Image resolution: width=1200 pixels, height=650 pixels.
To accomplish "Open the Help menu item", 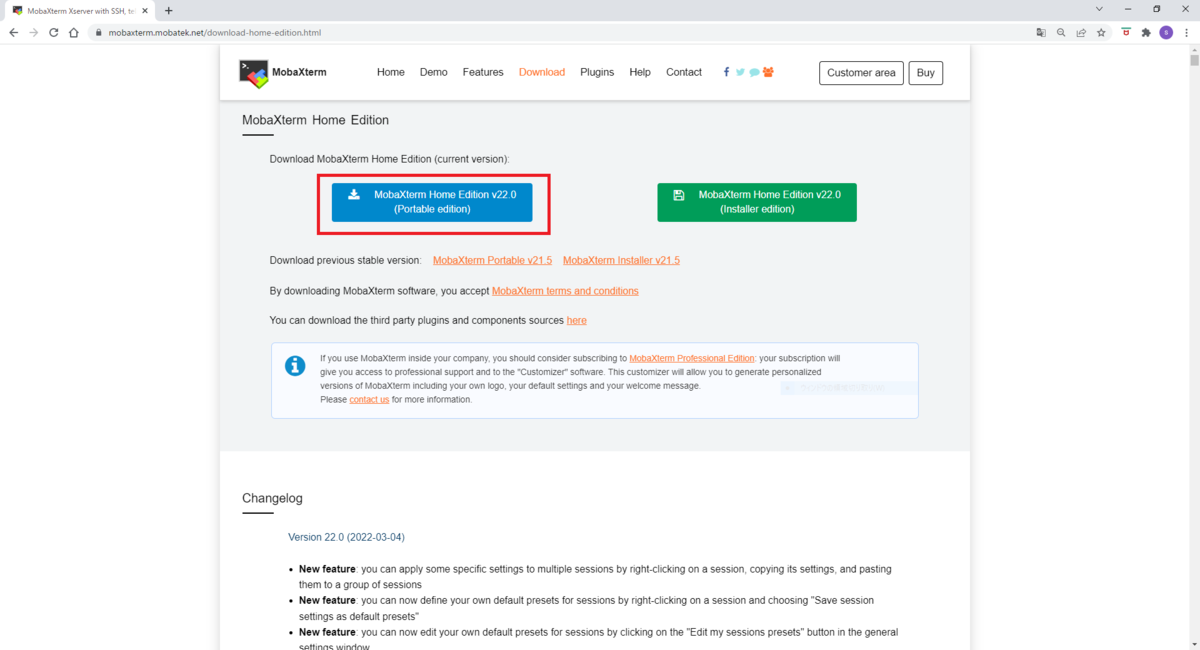I will tap(640, 72).
